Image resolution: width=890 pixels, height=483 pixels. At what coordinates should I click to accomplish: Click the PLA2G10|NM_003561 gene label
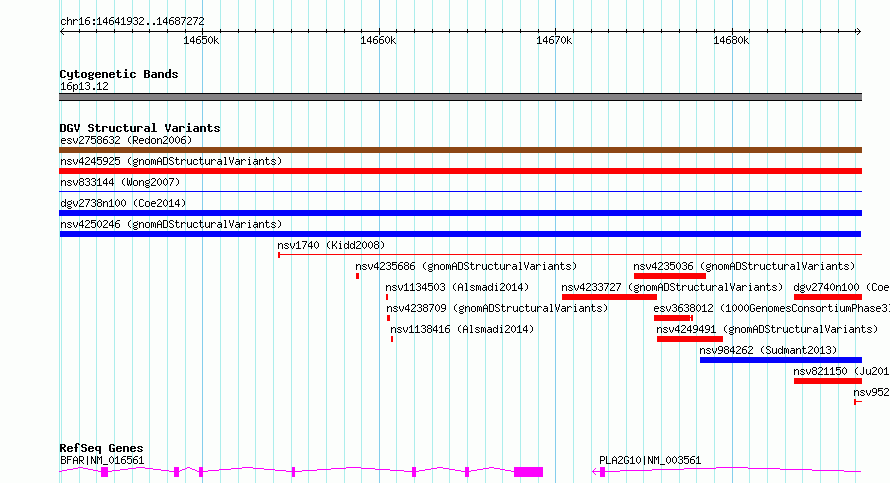point(650,460)
